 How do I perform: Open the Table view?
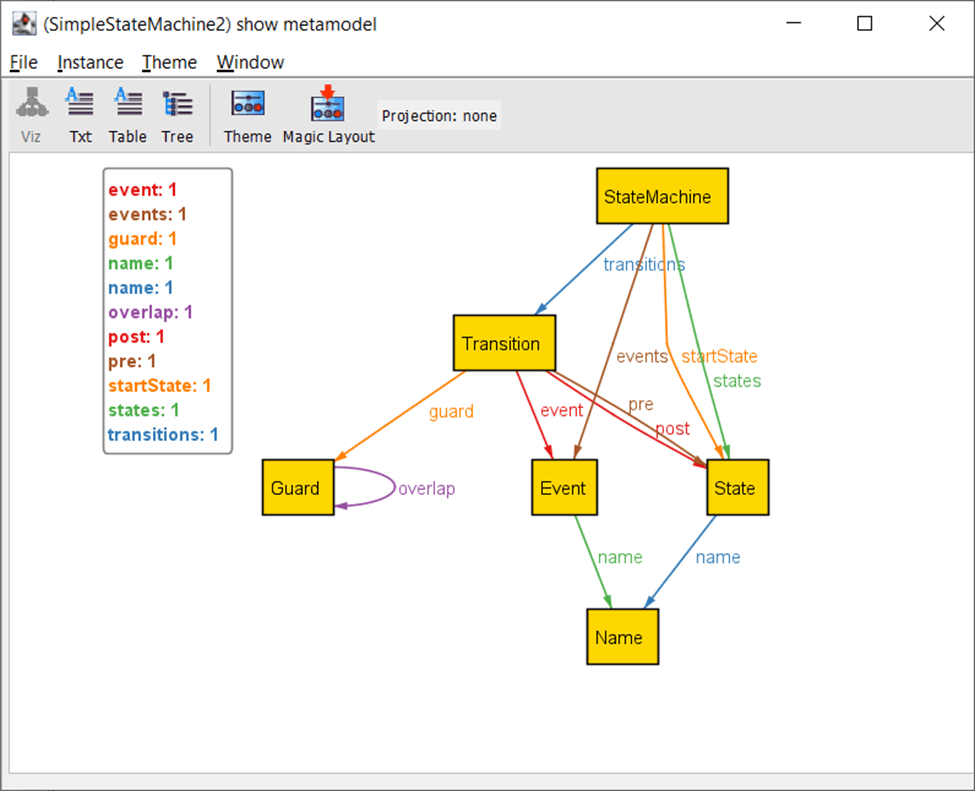128,115
